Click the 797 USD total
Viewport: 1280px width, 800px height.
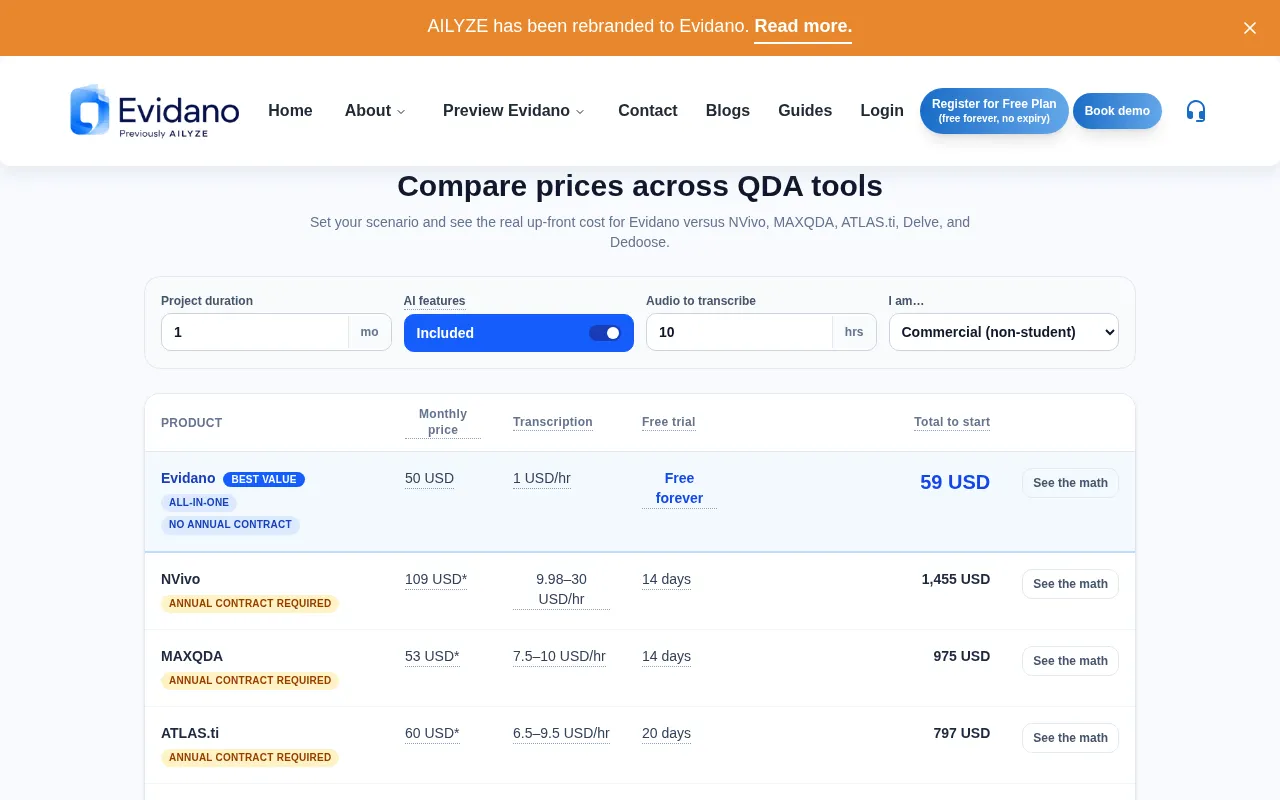pos(962,733)
